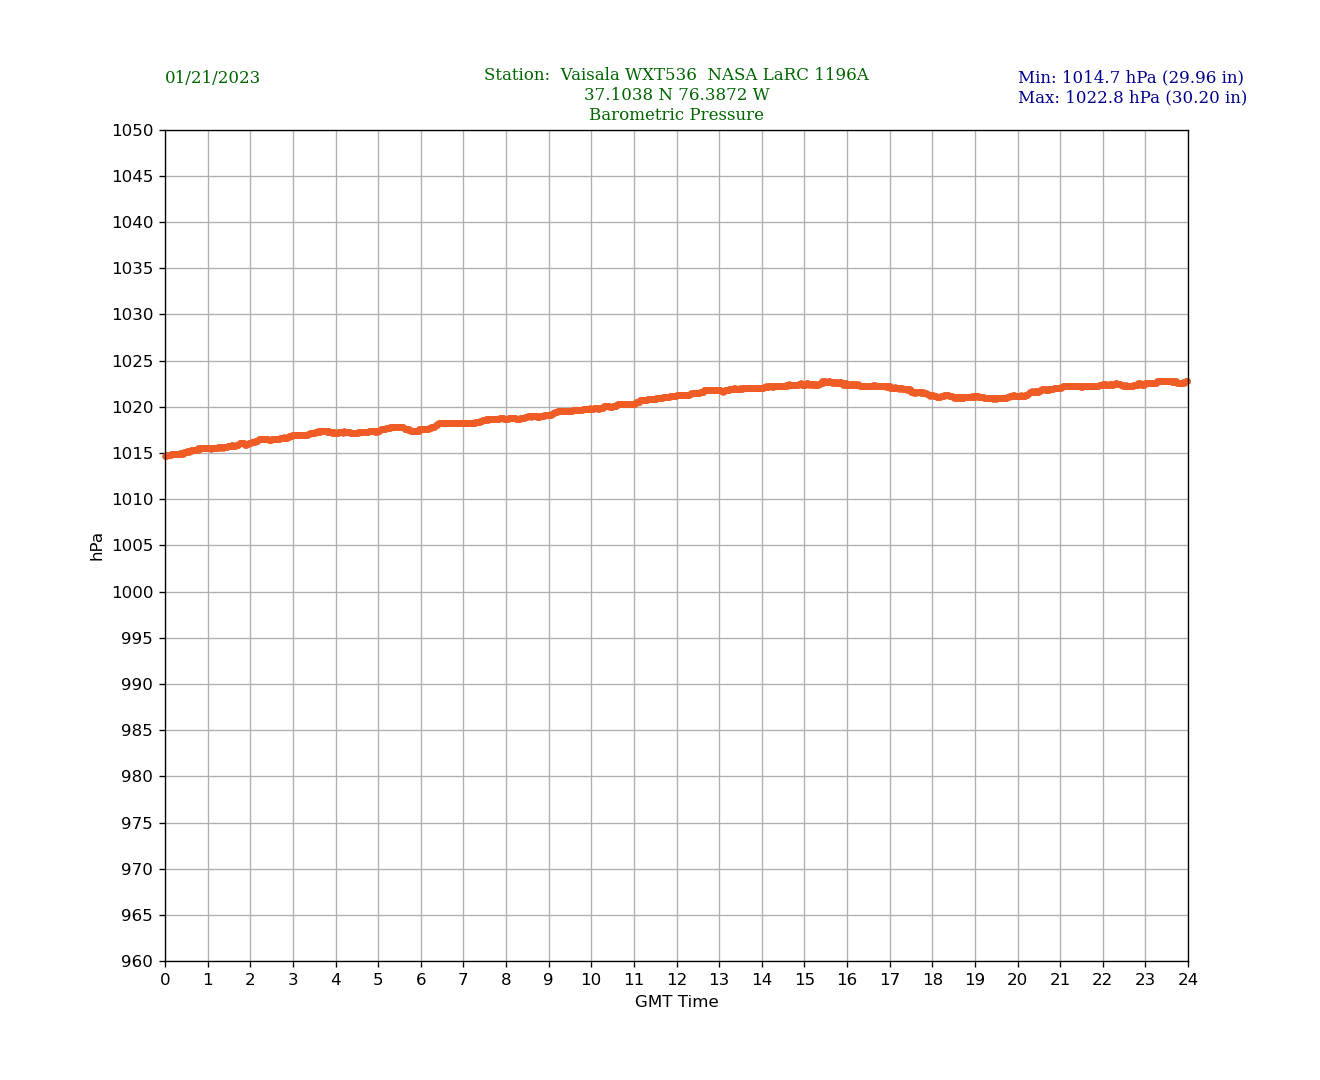Viewport: 1320px width, 1080px height.
Task: Click the 960 y-axis tick label
Action: (138, 962)
